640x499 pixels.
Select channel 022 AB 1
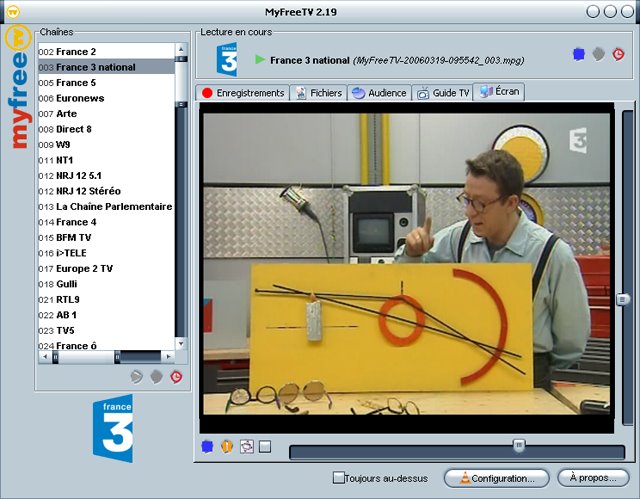tap(106, 315)
